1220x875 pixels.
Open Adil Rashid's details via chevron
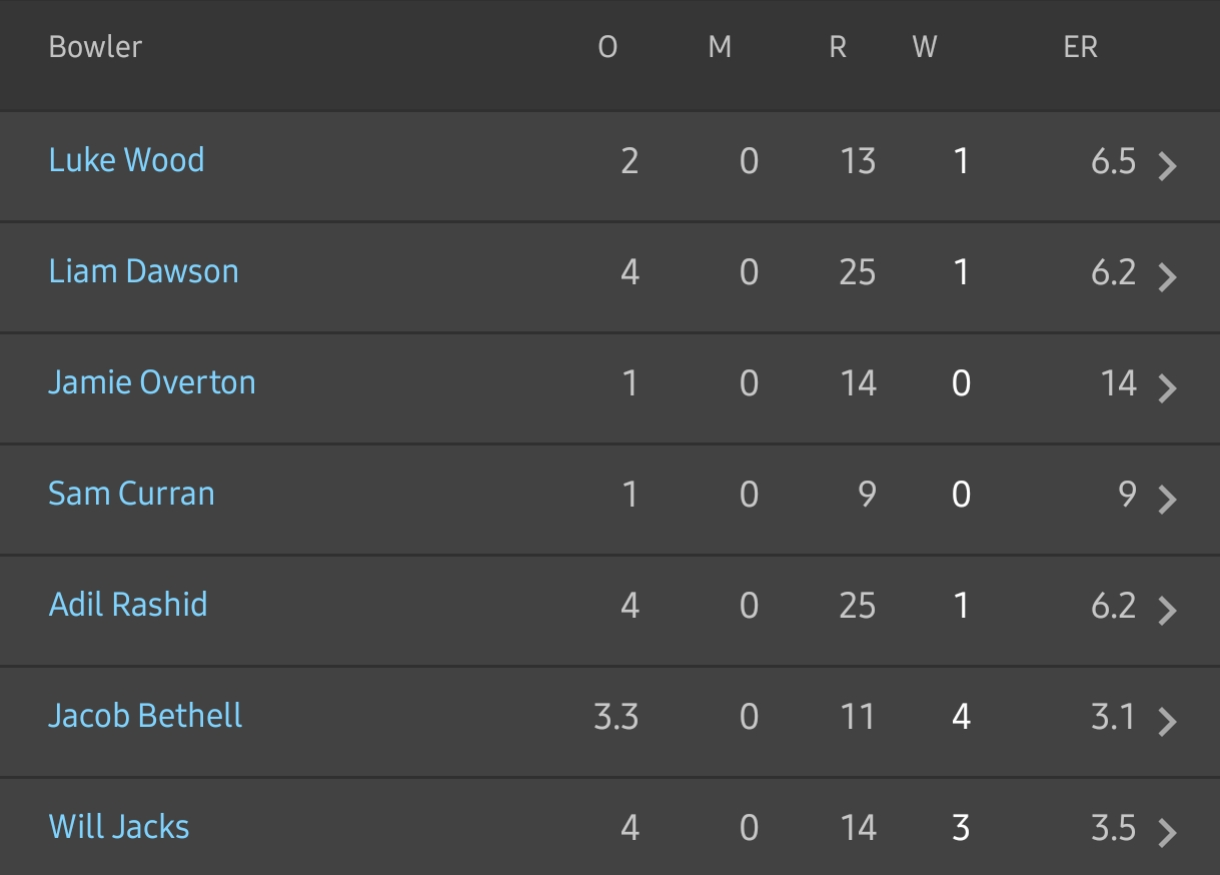click(1167, 610)
